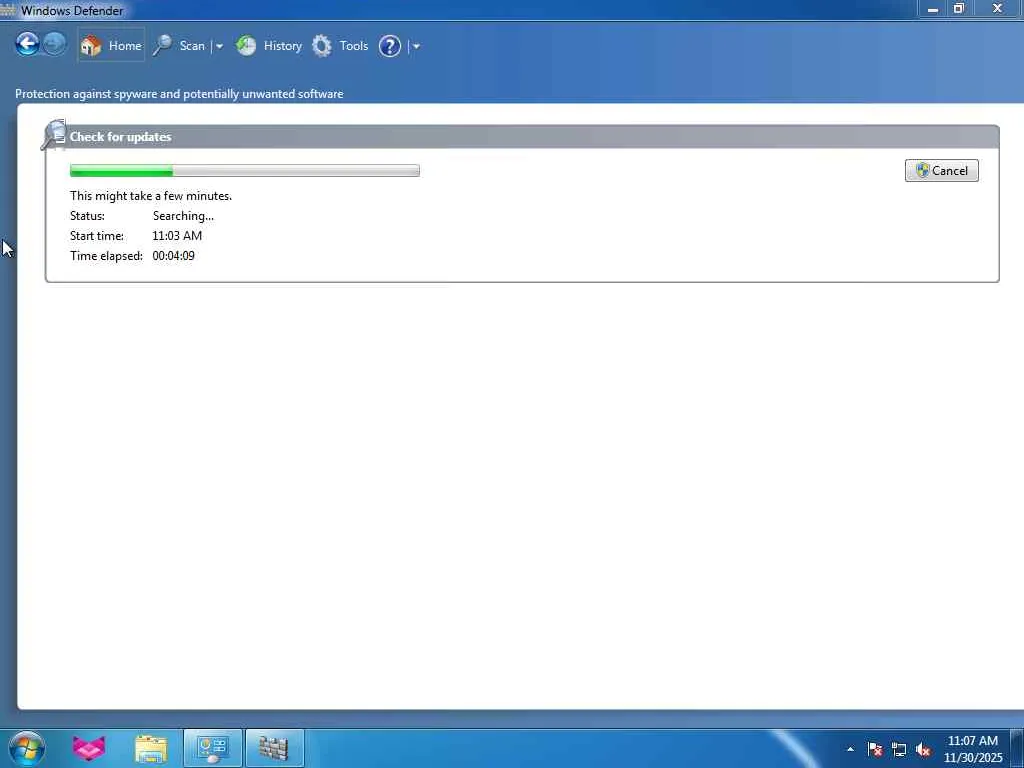Open Windows Explorer from taskbar
This screenshot has height=768, width=1024.
point(151,748)
